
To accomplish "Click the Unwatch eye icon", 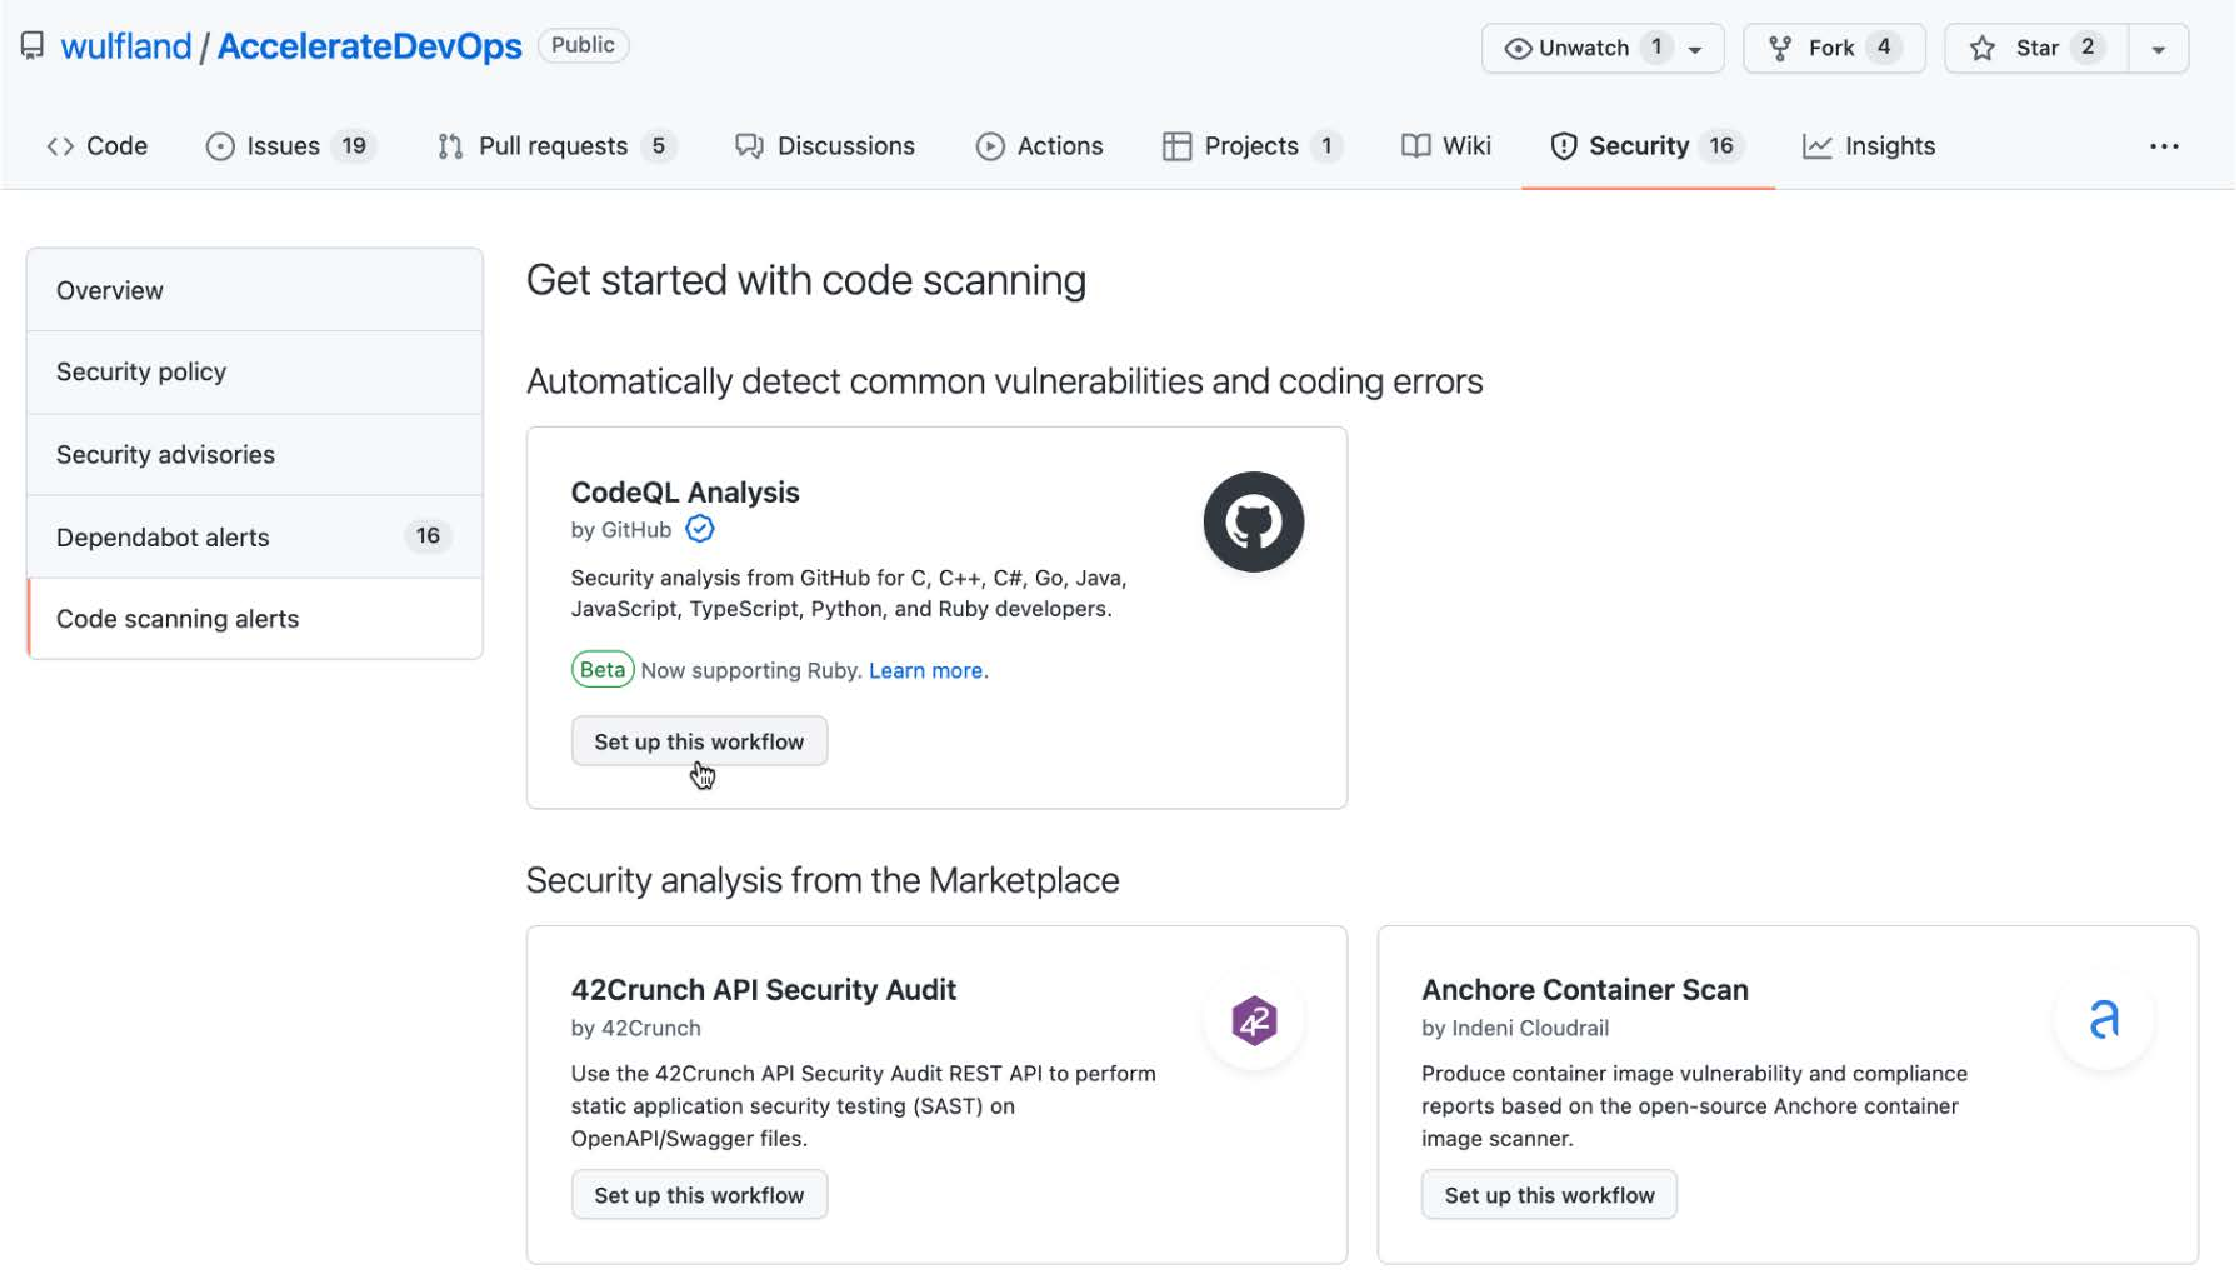I will click(1517, 48).
